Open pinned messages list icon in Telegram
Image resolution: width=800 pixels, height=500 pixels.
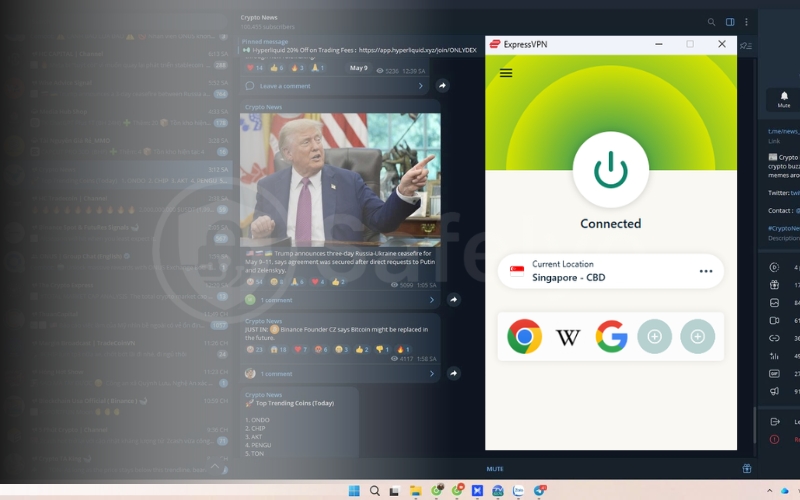tap(745, 46)
